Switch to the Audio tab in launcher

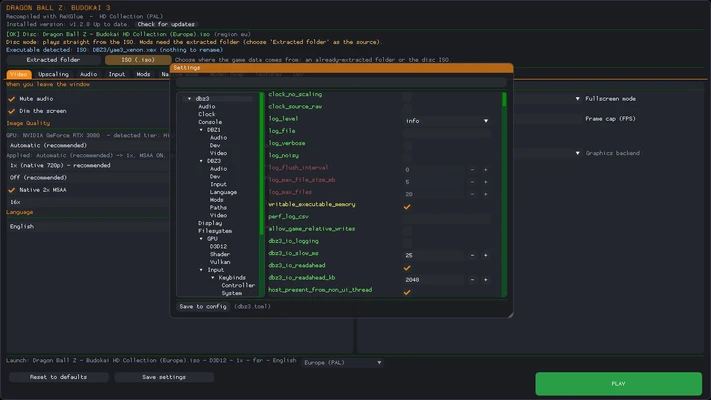click(88, 74)
